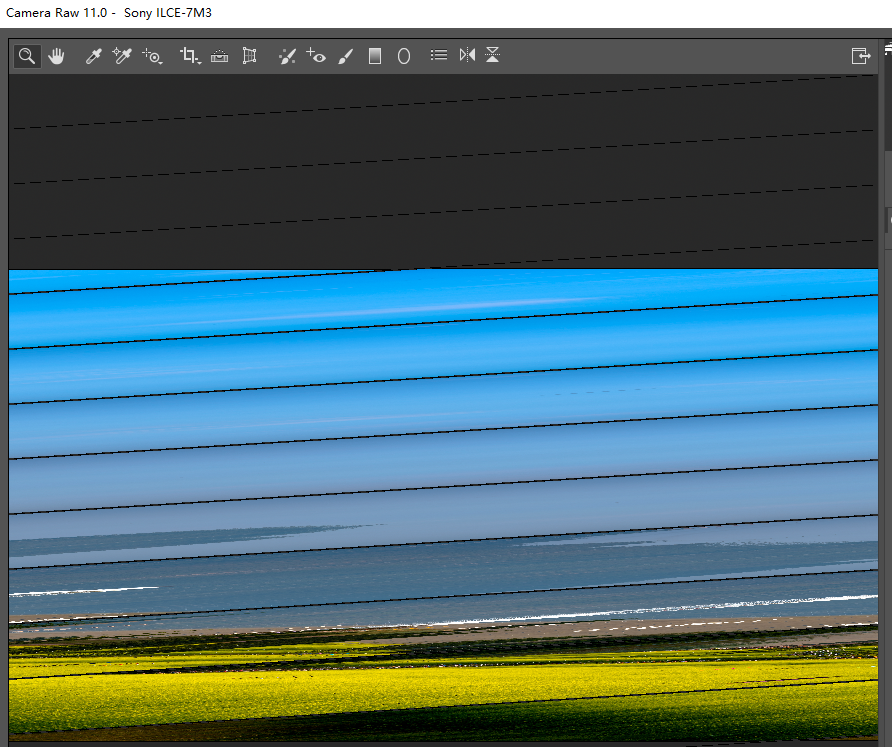Image resolution: width=892 pixels, height=747 pixels.
Task: Activate the Straighten tool
Action: tap(219, 56)
